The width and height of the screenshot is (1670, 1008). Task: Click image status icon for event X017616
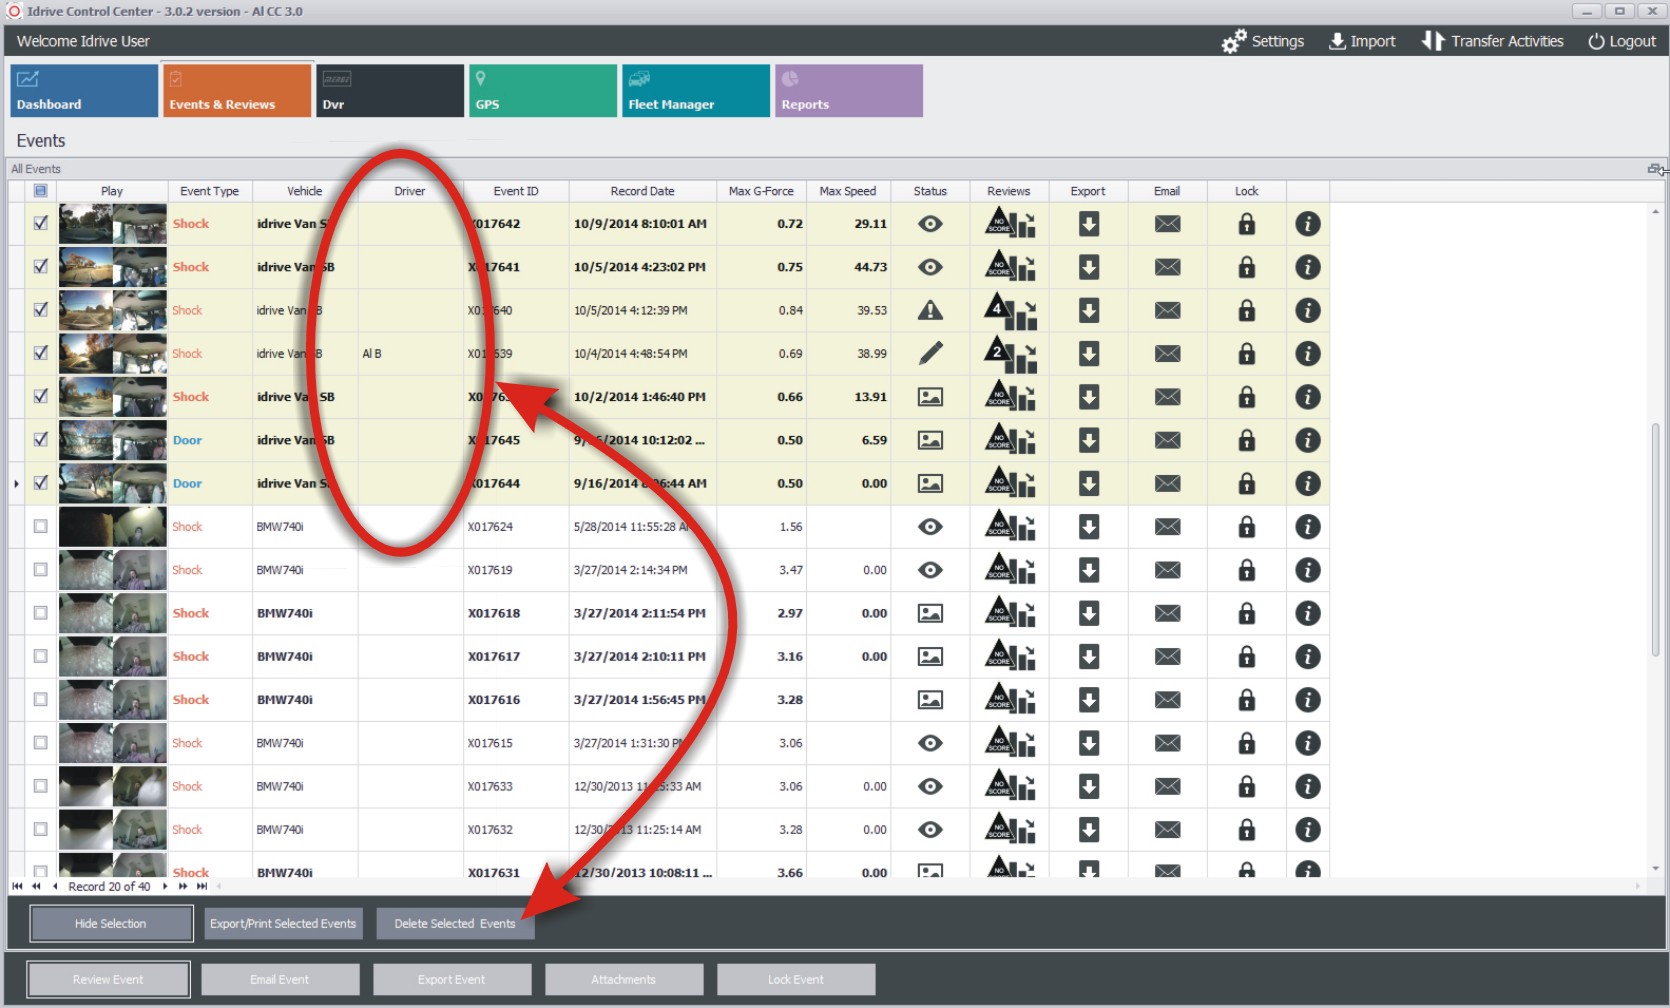(x=930, y=700)
